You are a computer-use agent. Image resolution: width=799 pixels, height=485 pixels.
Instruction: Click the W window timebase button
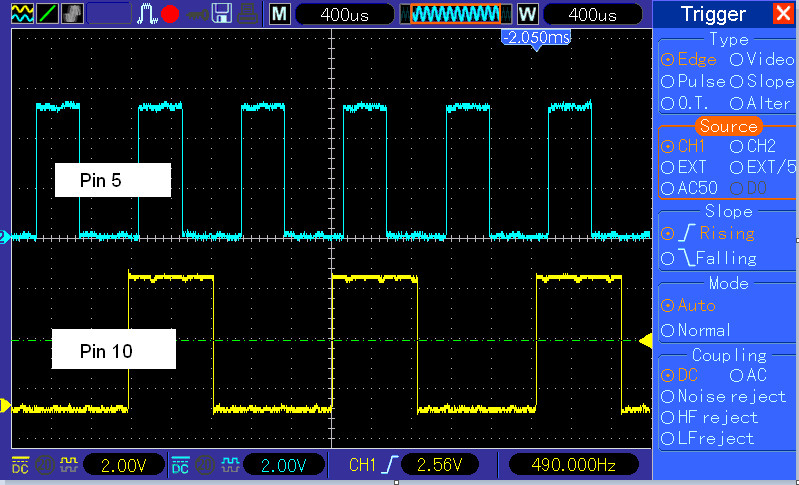[527, 14]
